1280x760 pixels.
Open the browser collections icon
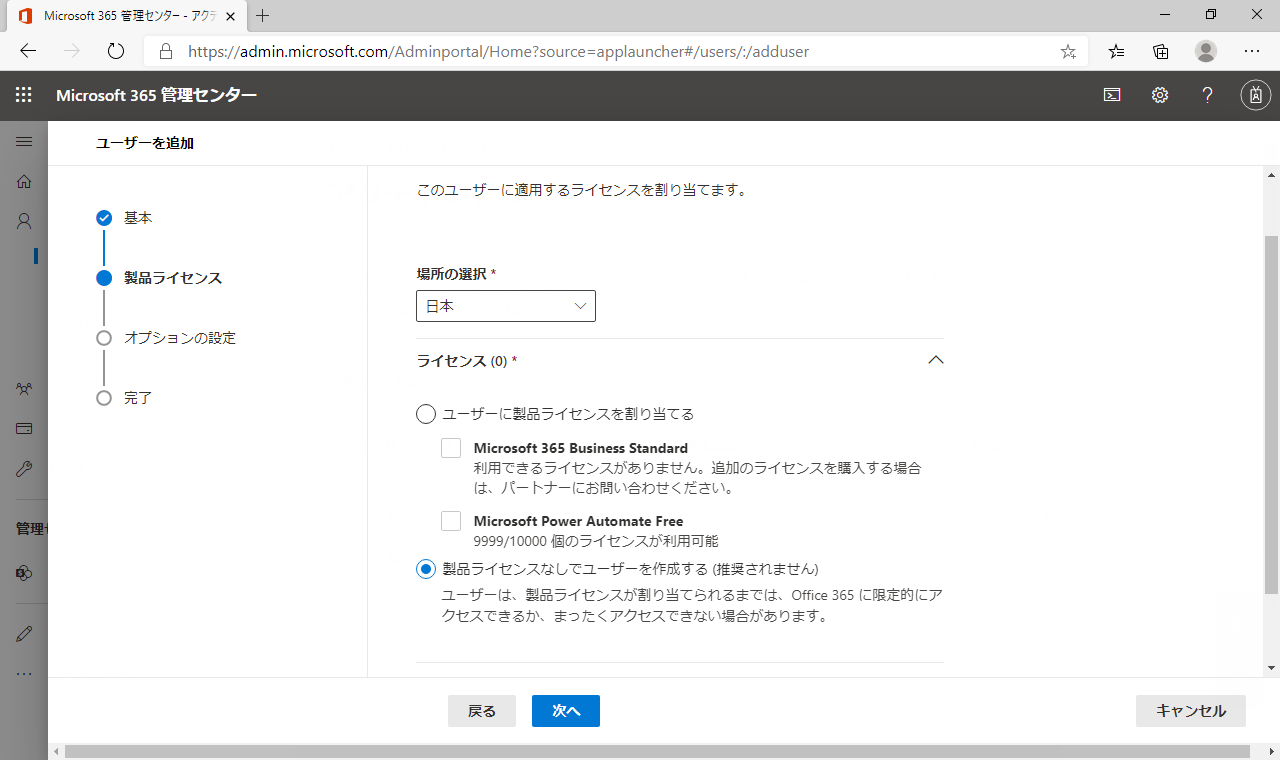(x=1161, y=51)
